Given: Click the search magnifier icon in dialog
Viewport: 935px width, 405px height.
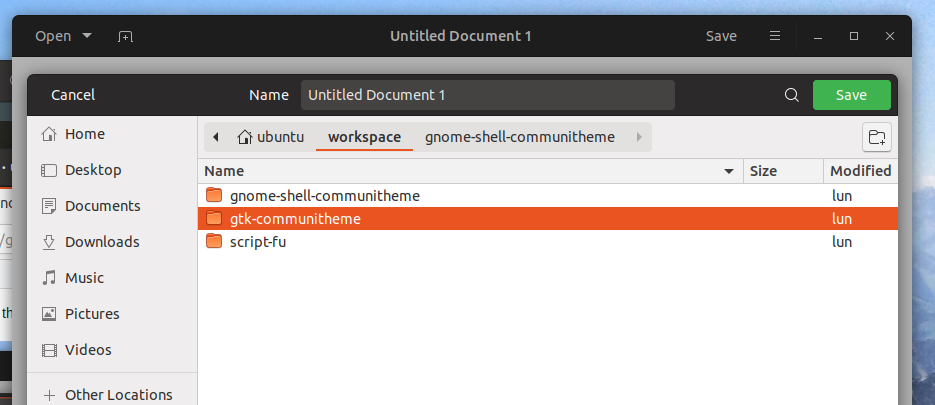Looking at the screenshot, I should pyautogui.click(x=791, y=95).
